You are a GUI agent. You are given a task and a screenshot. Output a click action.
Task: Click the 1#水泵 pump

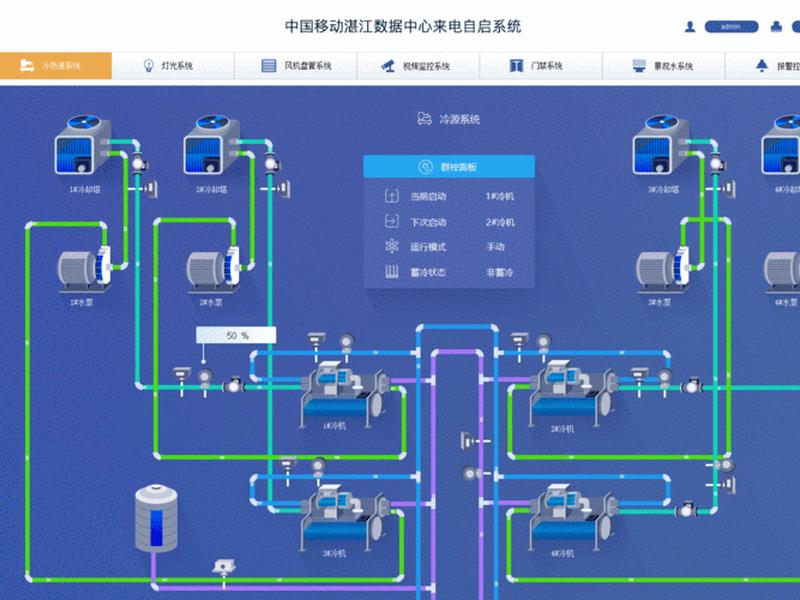click(x=84, y=269)
